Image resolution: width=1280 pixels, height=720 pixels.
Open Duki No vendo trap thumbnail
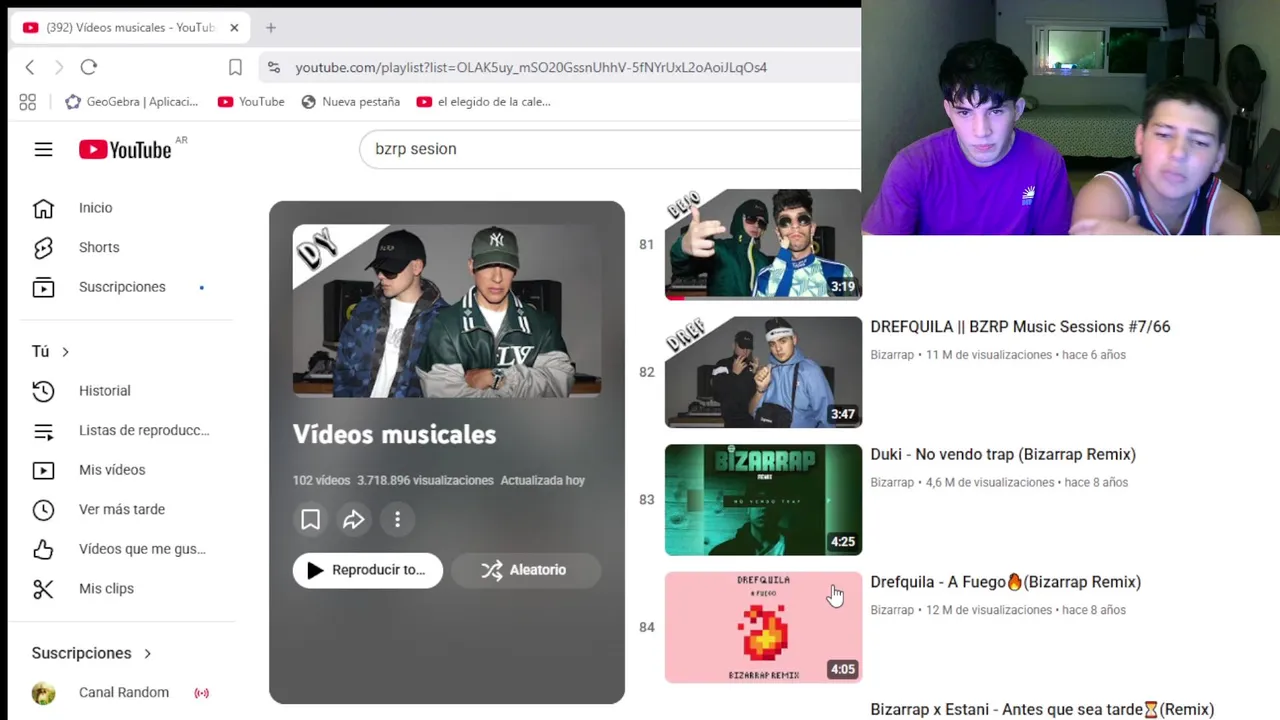coord(763,500)
